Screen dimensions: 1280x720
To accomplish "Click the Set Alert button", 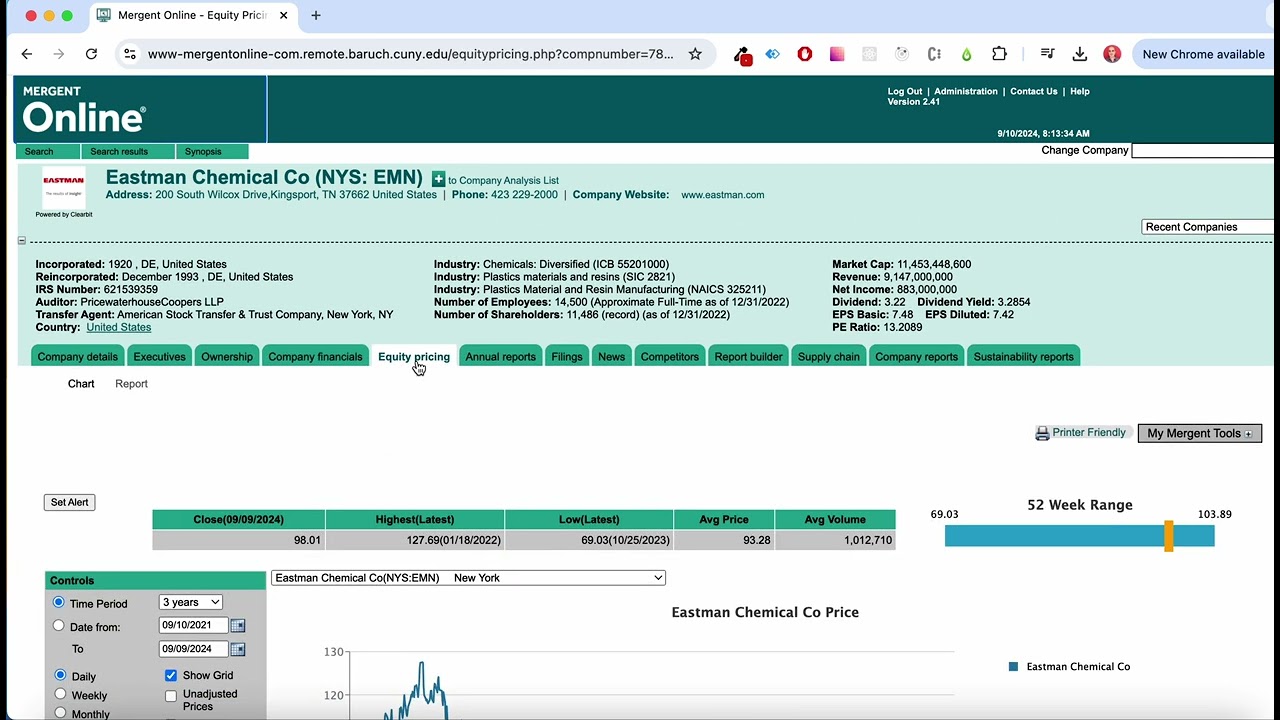I will tap(70, 502).
